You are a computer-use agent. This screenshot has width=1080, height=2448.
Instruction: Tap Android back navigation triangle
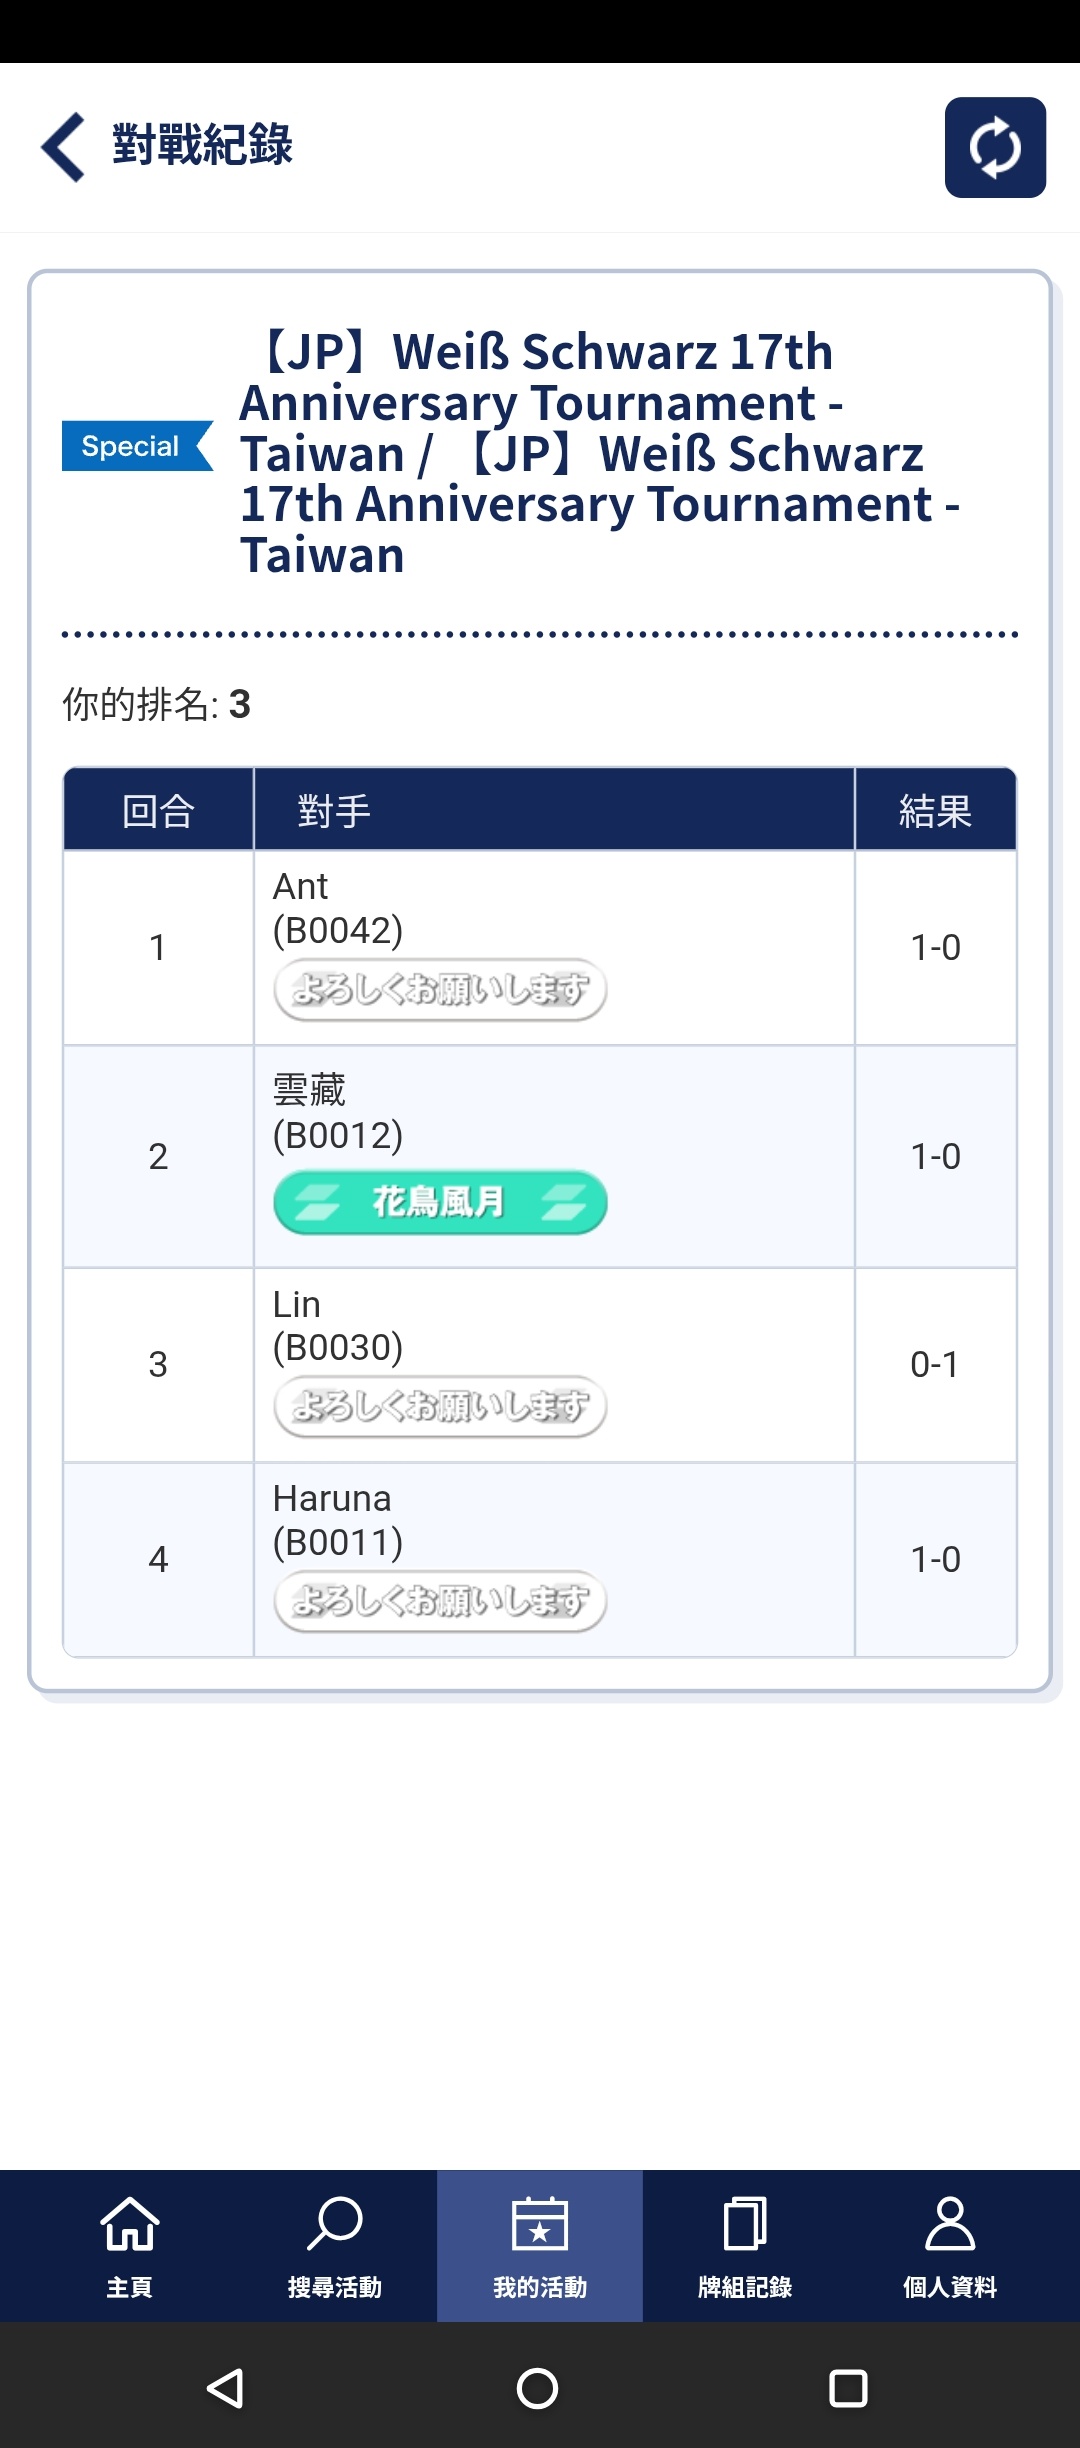(225, 2388)
